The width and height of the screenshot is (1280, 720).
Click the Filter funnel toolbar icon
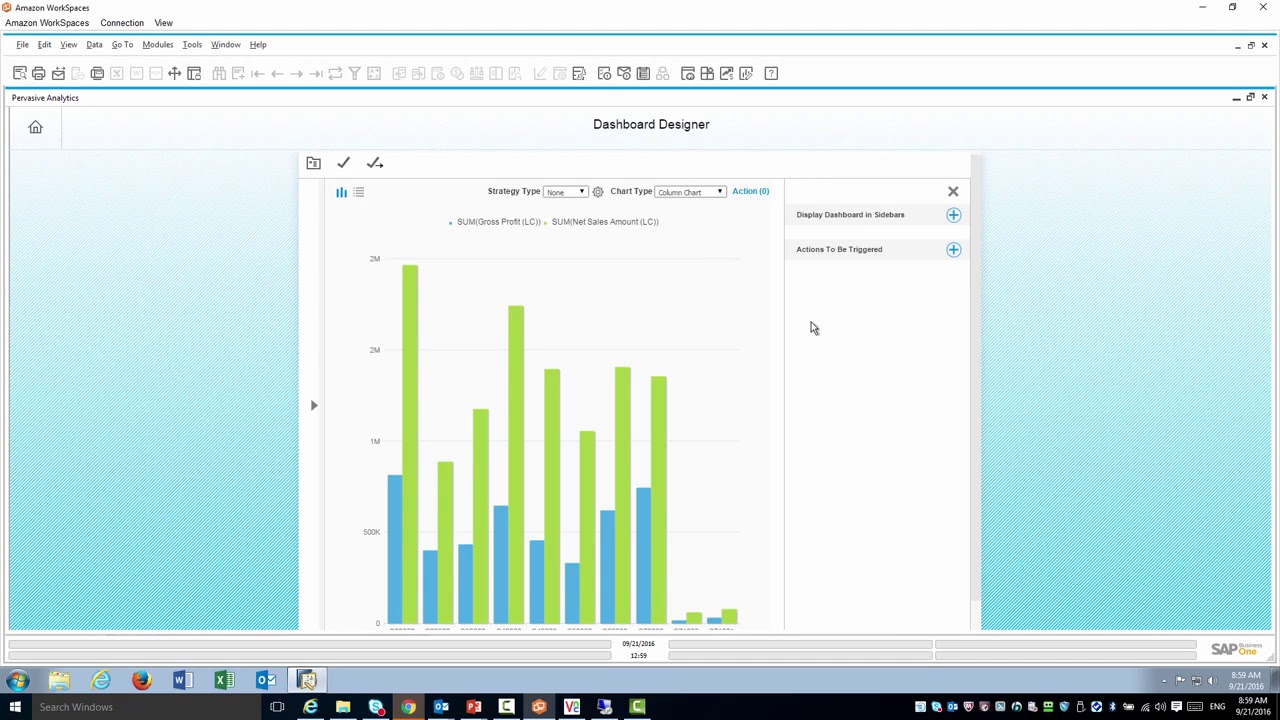click(x=354, y=73)
